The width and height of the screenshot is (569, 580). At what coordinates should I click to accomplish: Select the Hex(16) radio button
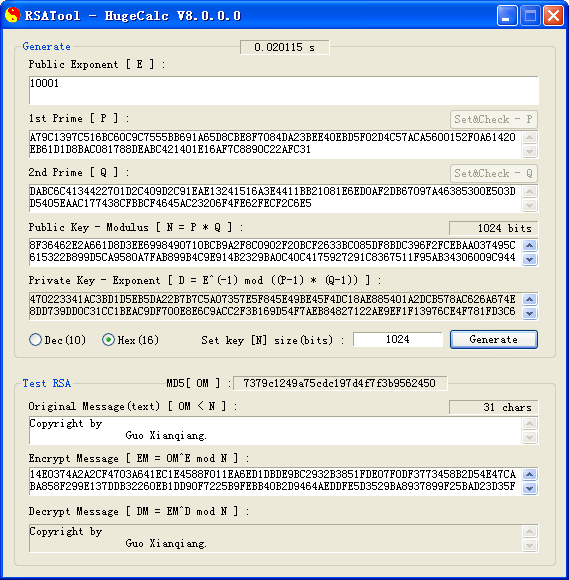[x=108, y=340]
